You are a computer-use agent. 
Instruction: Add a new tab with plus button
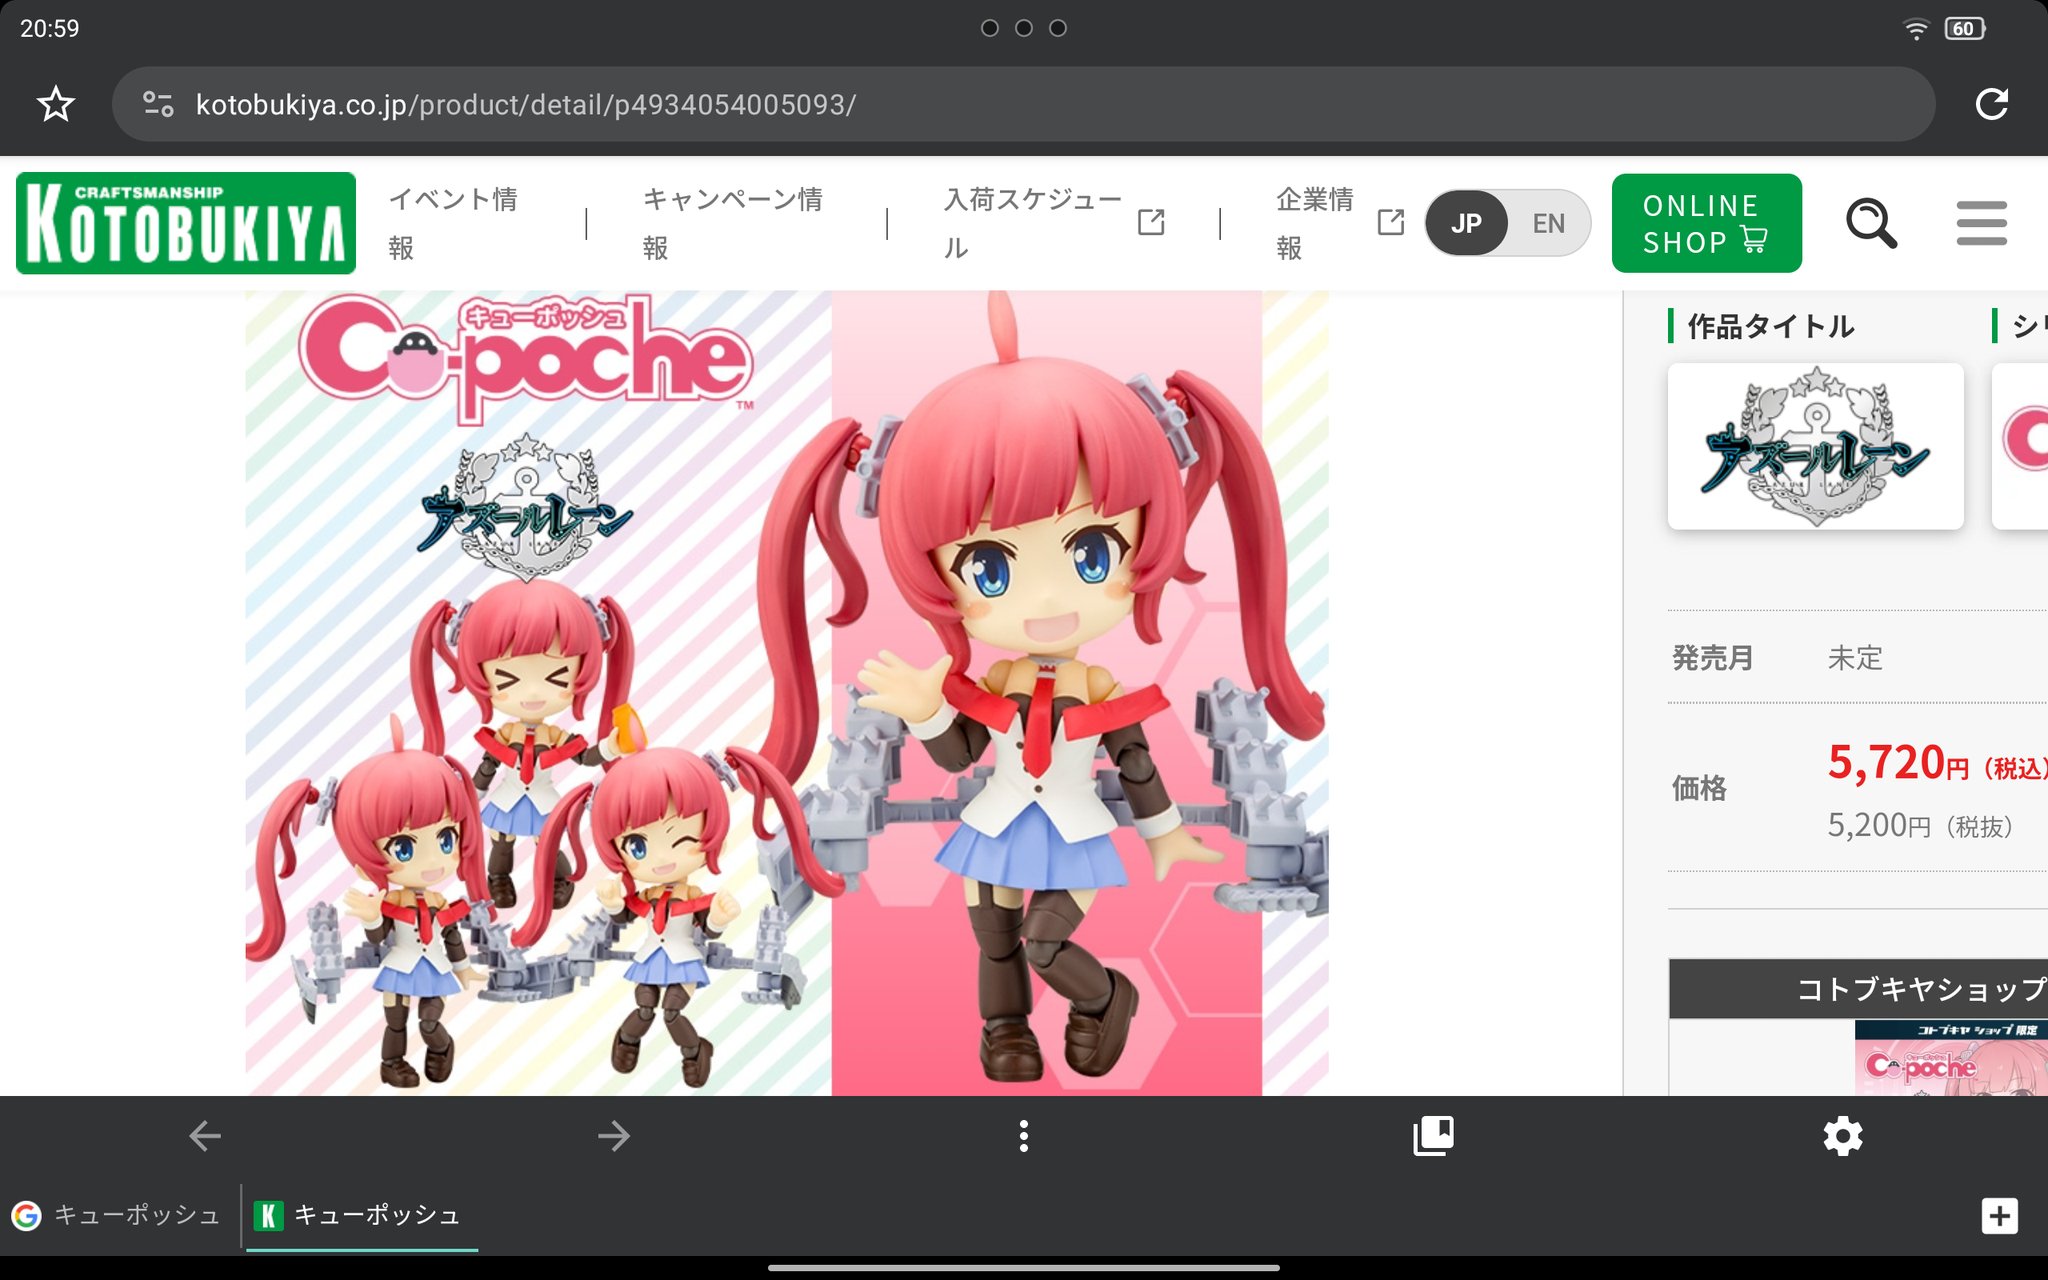pos(1999,1216)
